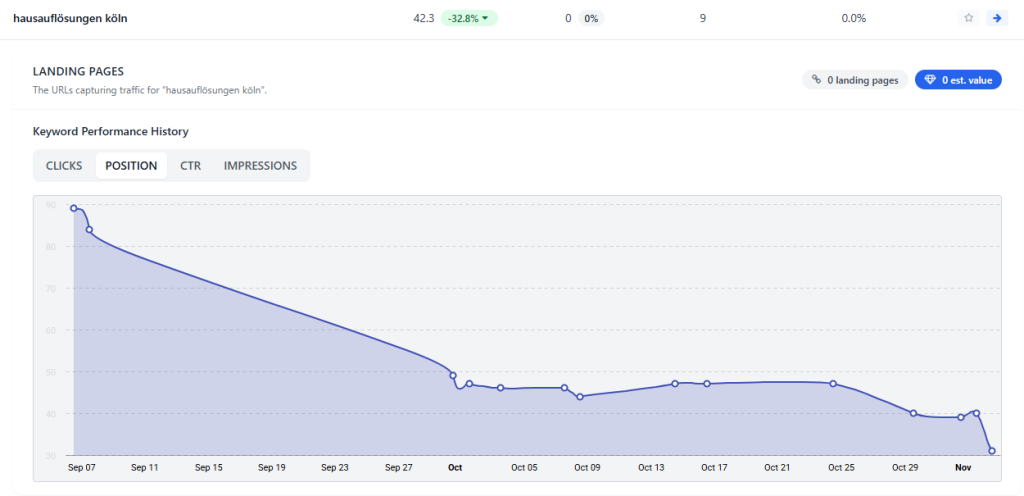
Task: Select the first chart data point at Sep 07
Action: point(74,208)
